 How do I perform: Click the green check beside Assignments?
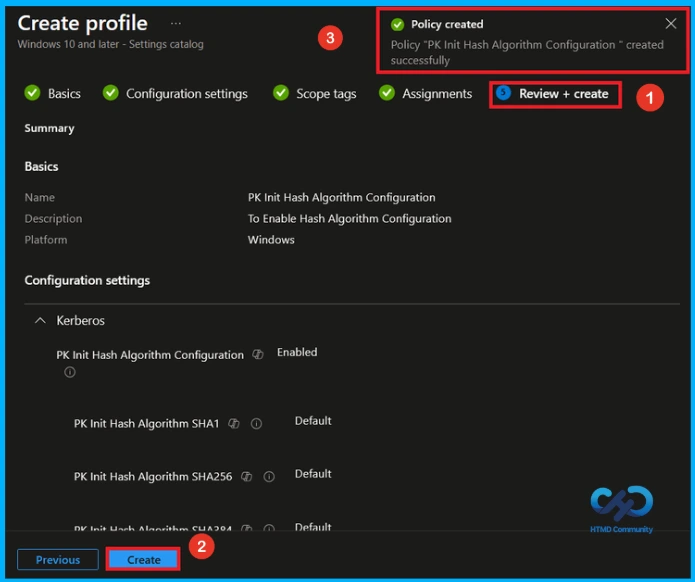(x=387, y=93)
